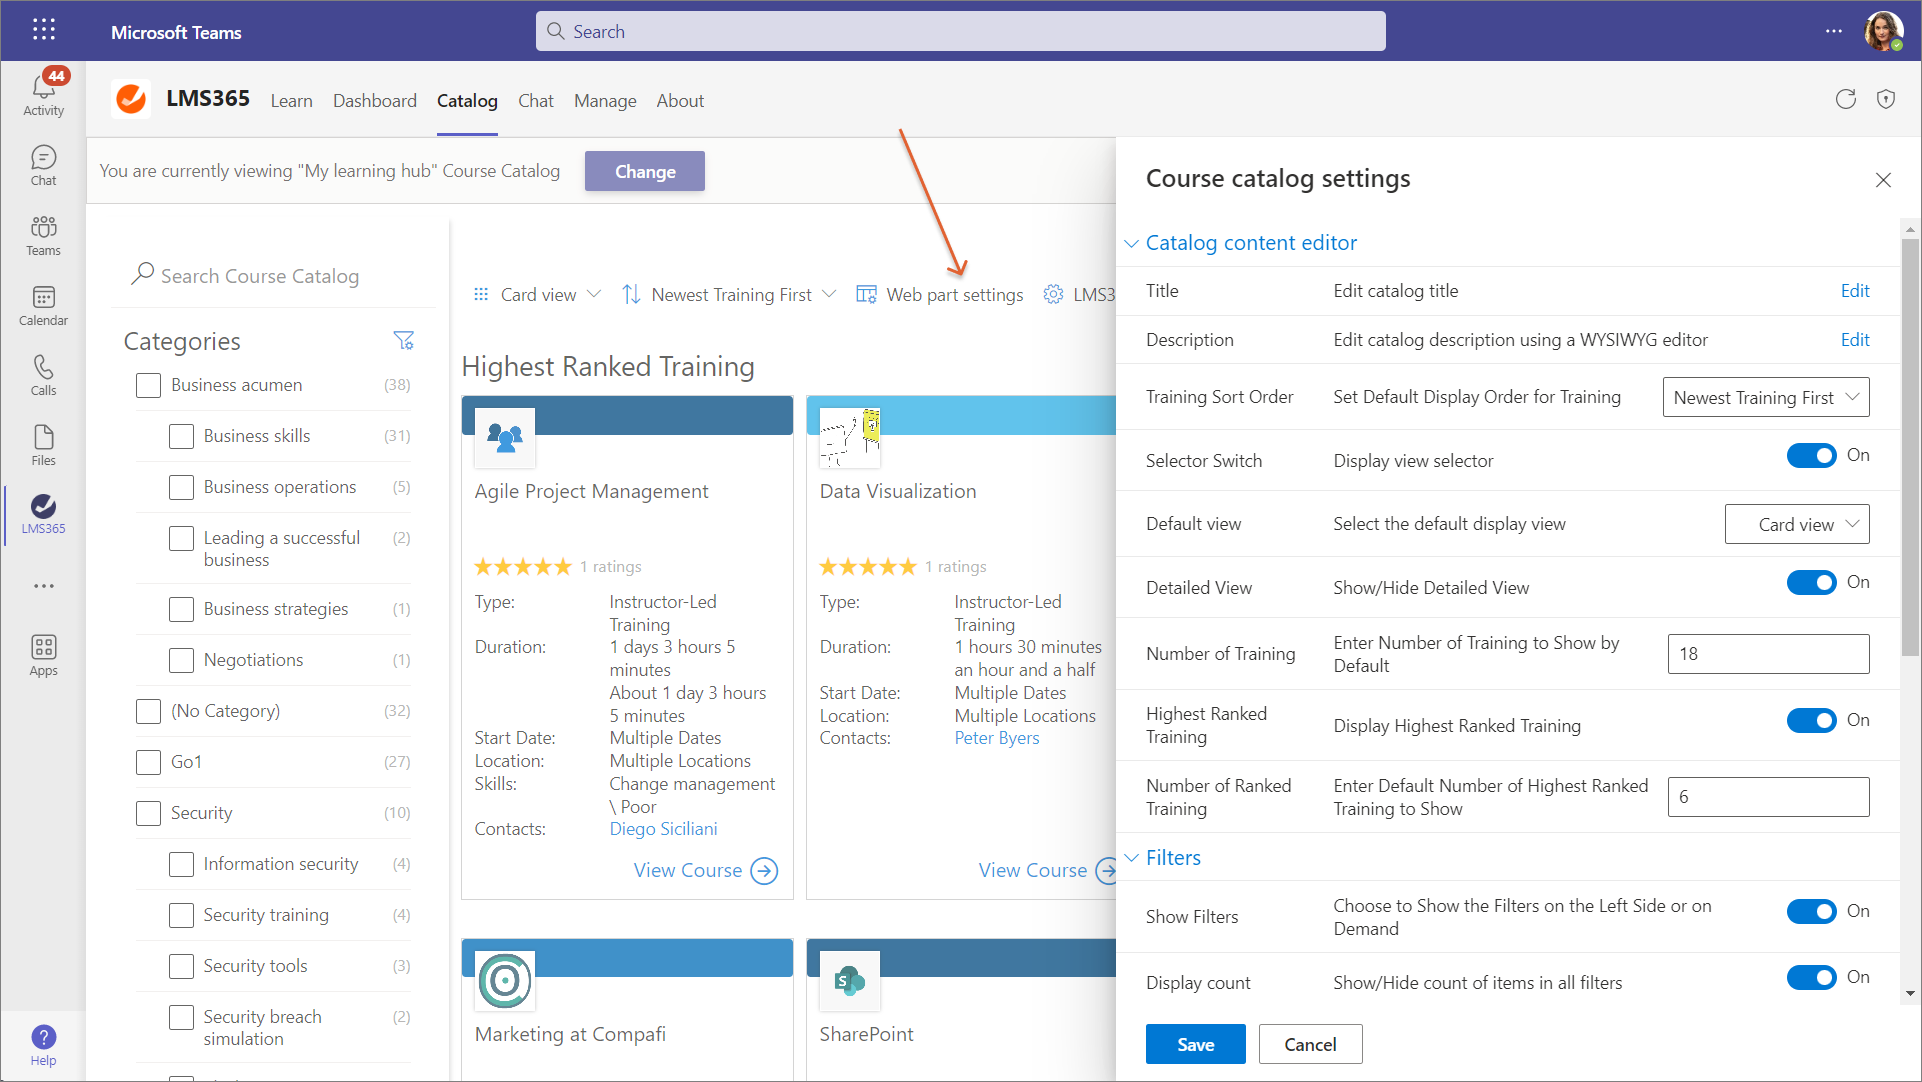Open Web part settings toolbar icon
1922x1082 pixels.
866,295
